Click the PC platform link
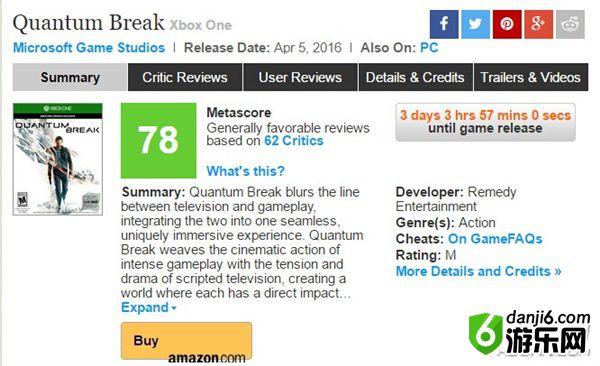Screen dimensions: 600x366 pyautogui.click(x=429, y=48)
